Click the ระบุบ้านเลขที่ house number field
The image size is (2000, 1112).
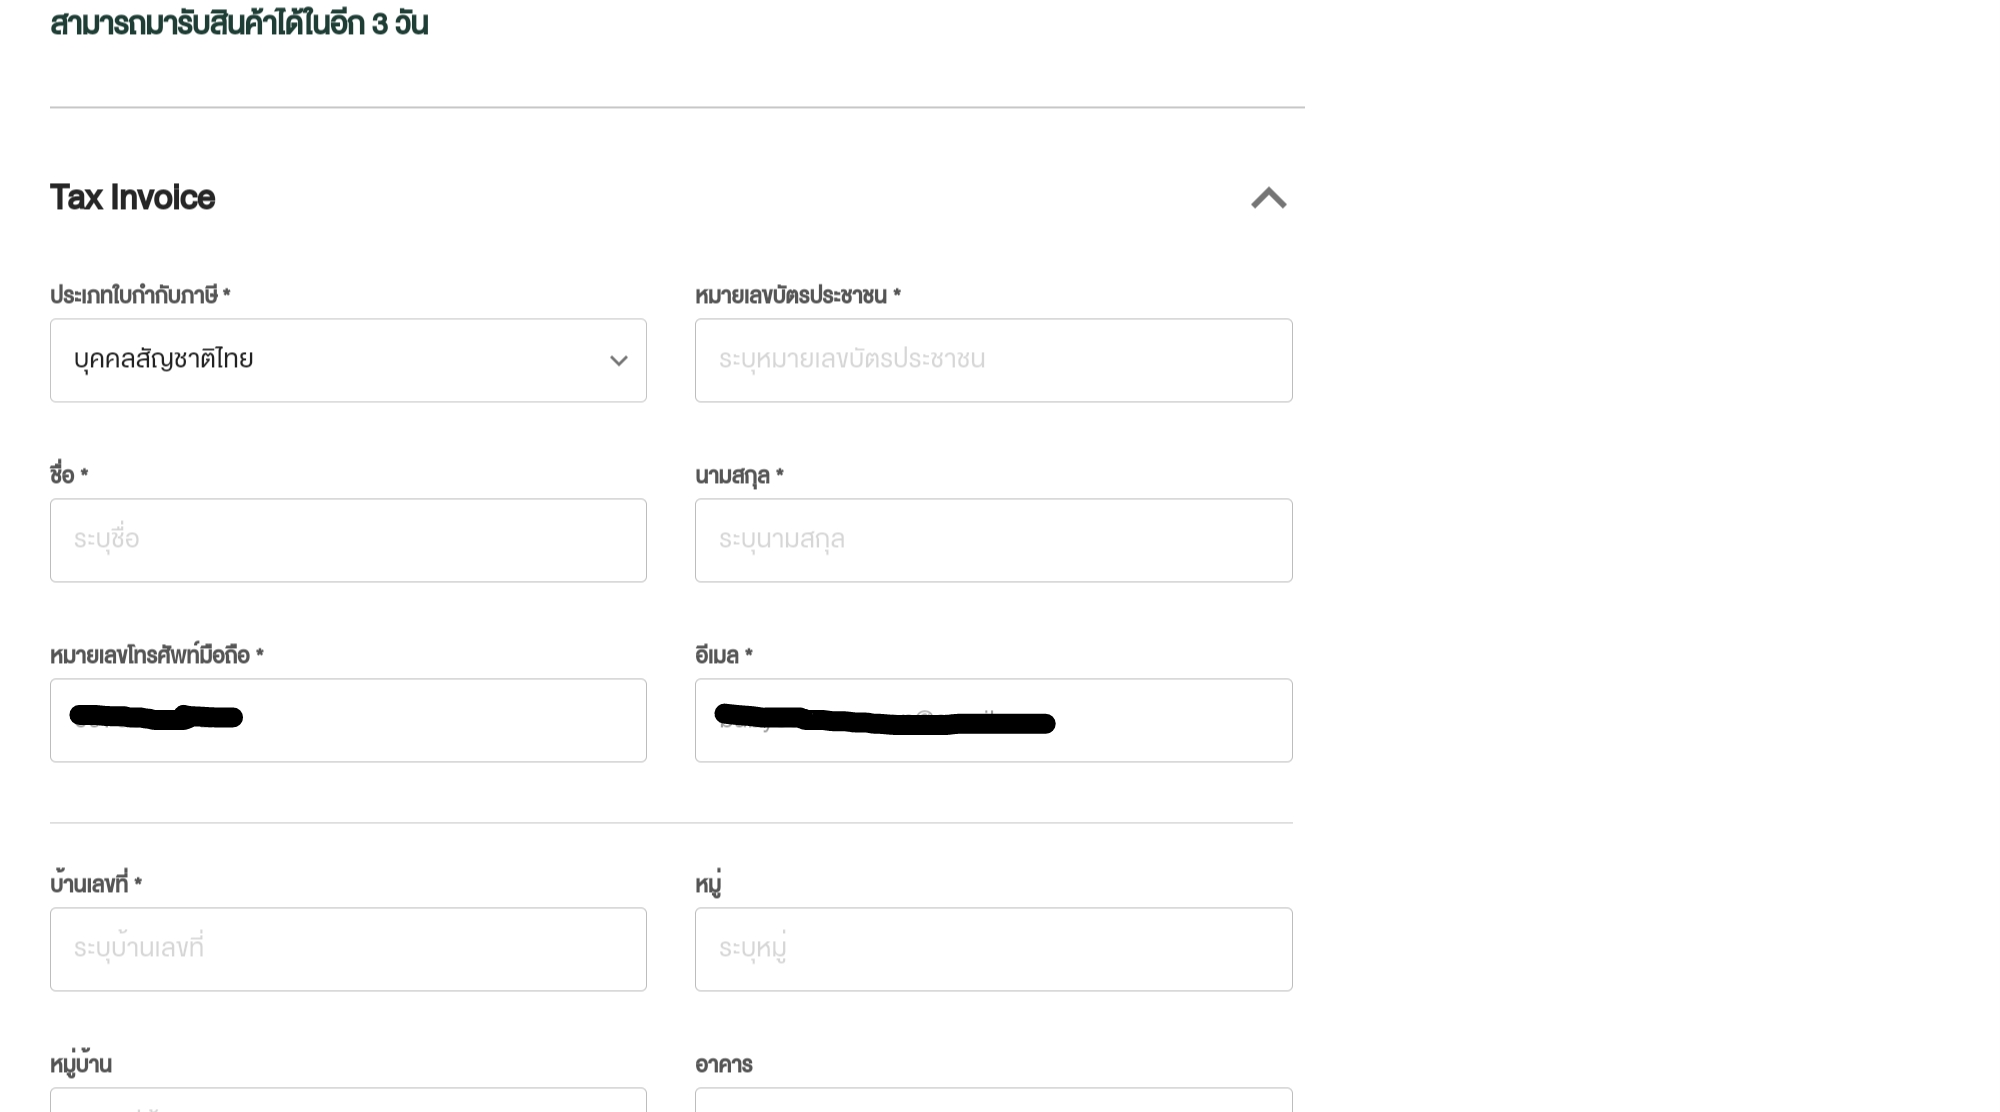pos(348,949)
